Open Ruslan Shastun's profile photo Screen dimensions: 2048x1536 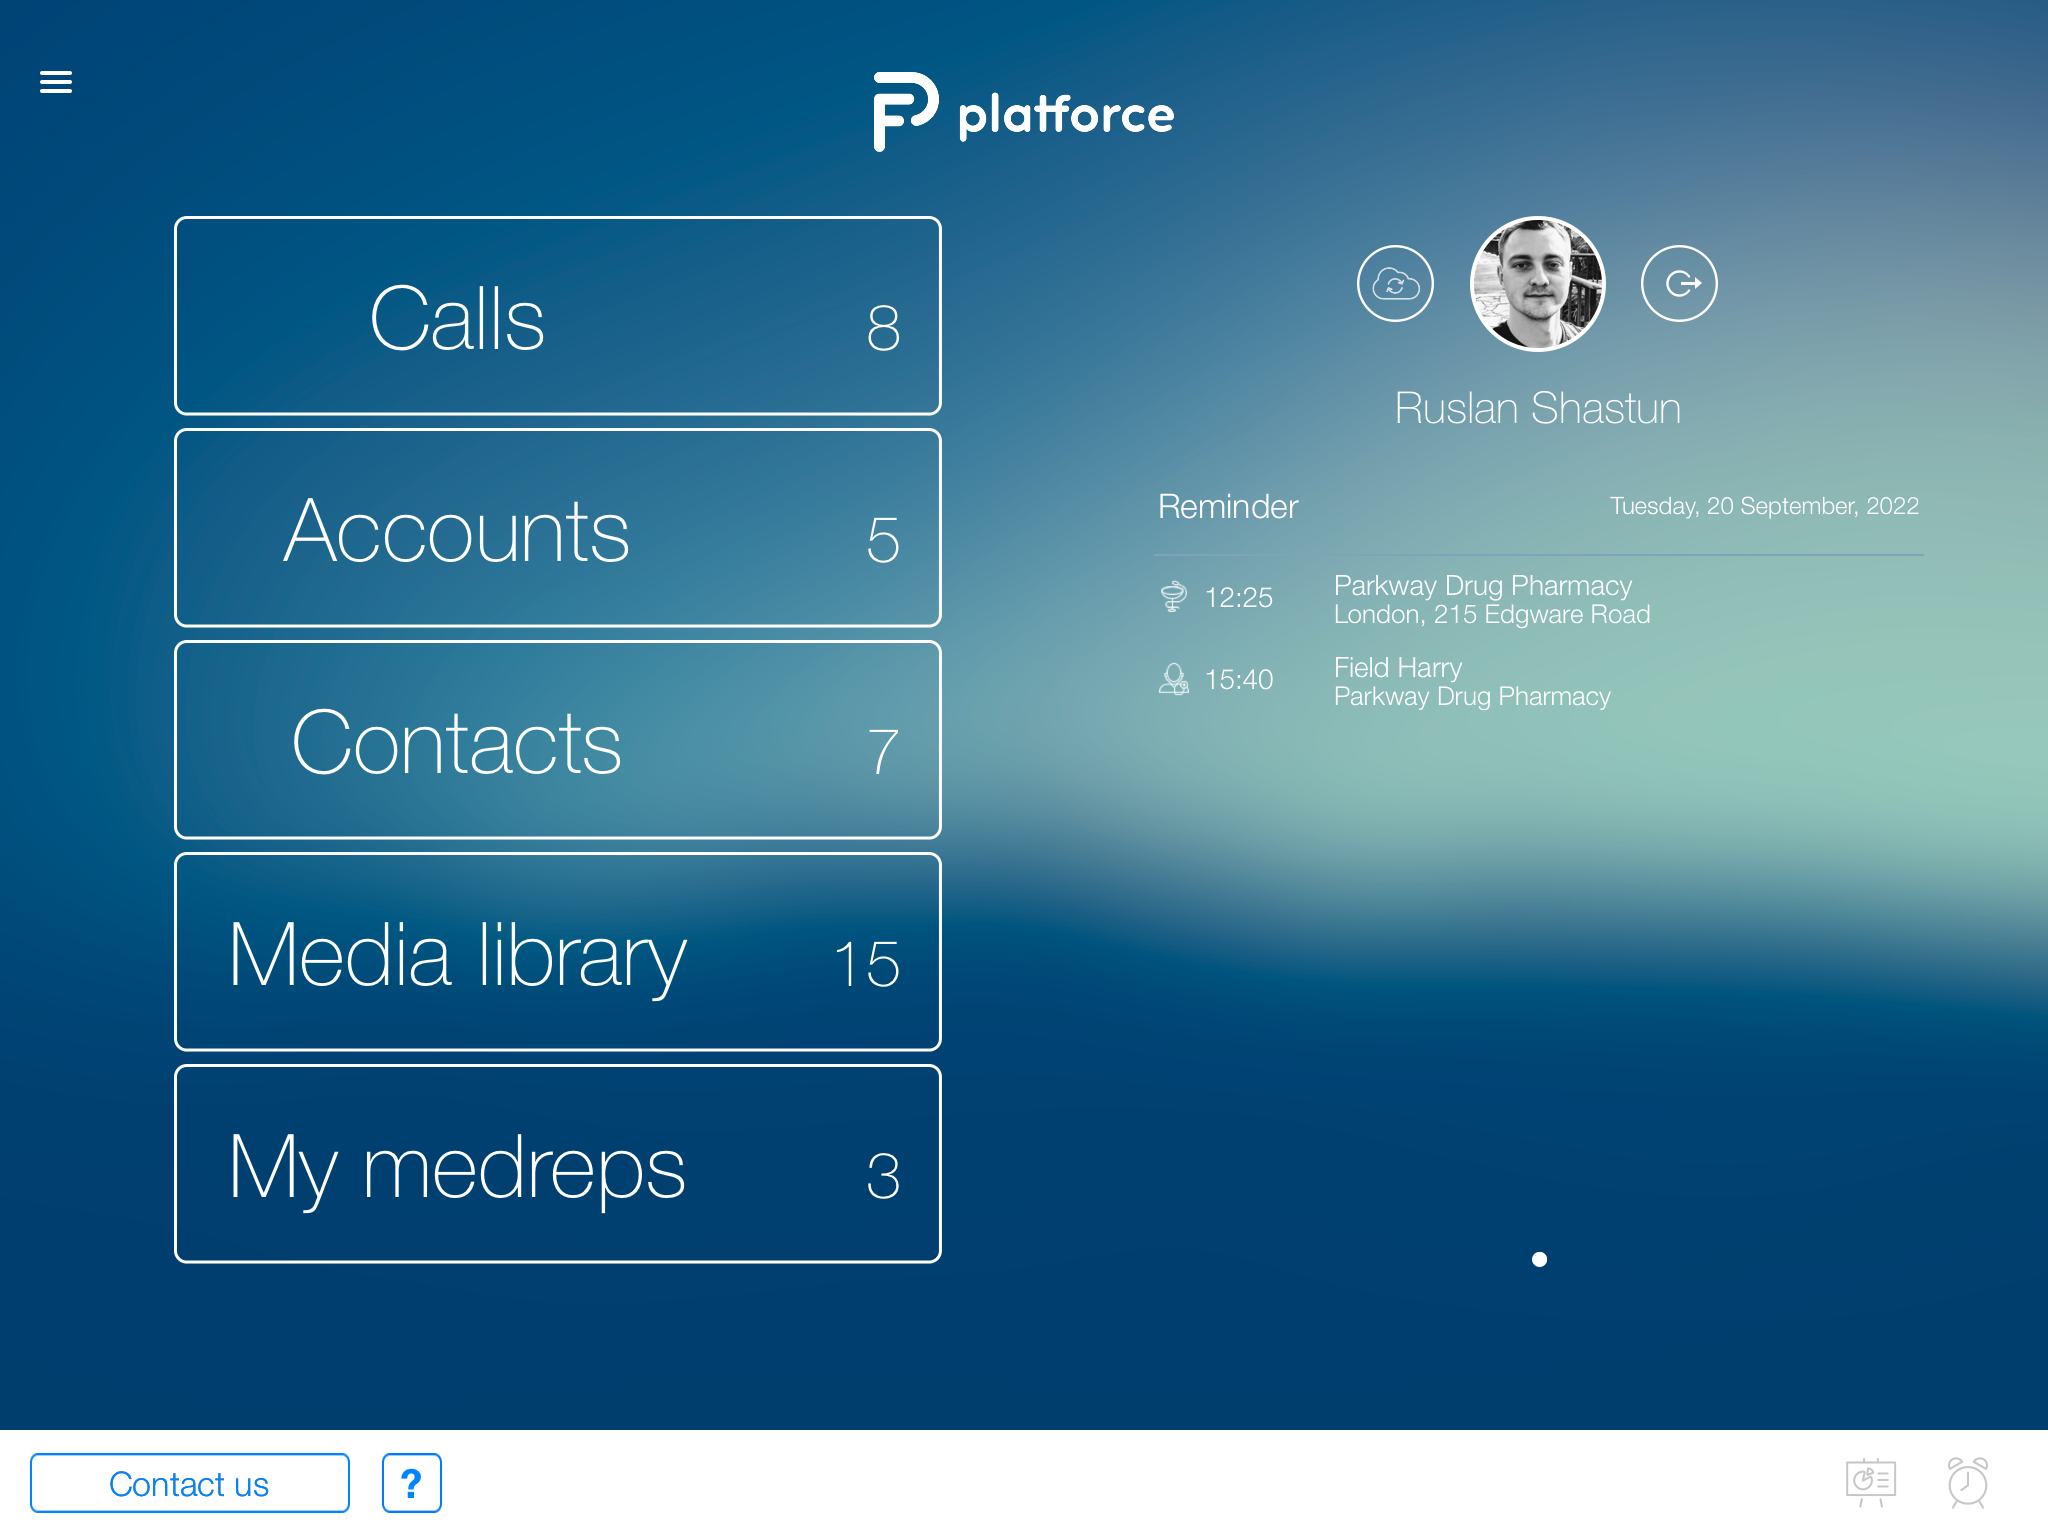[x=1537, y=284]
